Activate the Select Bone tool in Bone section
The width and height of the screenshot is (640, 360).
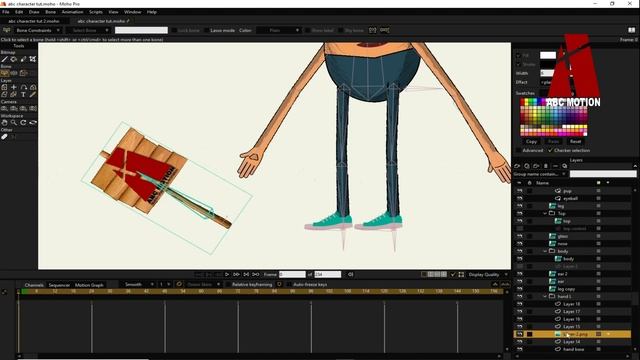[5, 73]
